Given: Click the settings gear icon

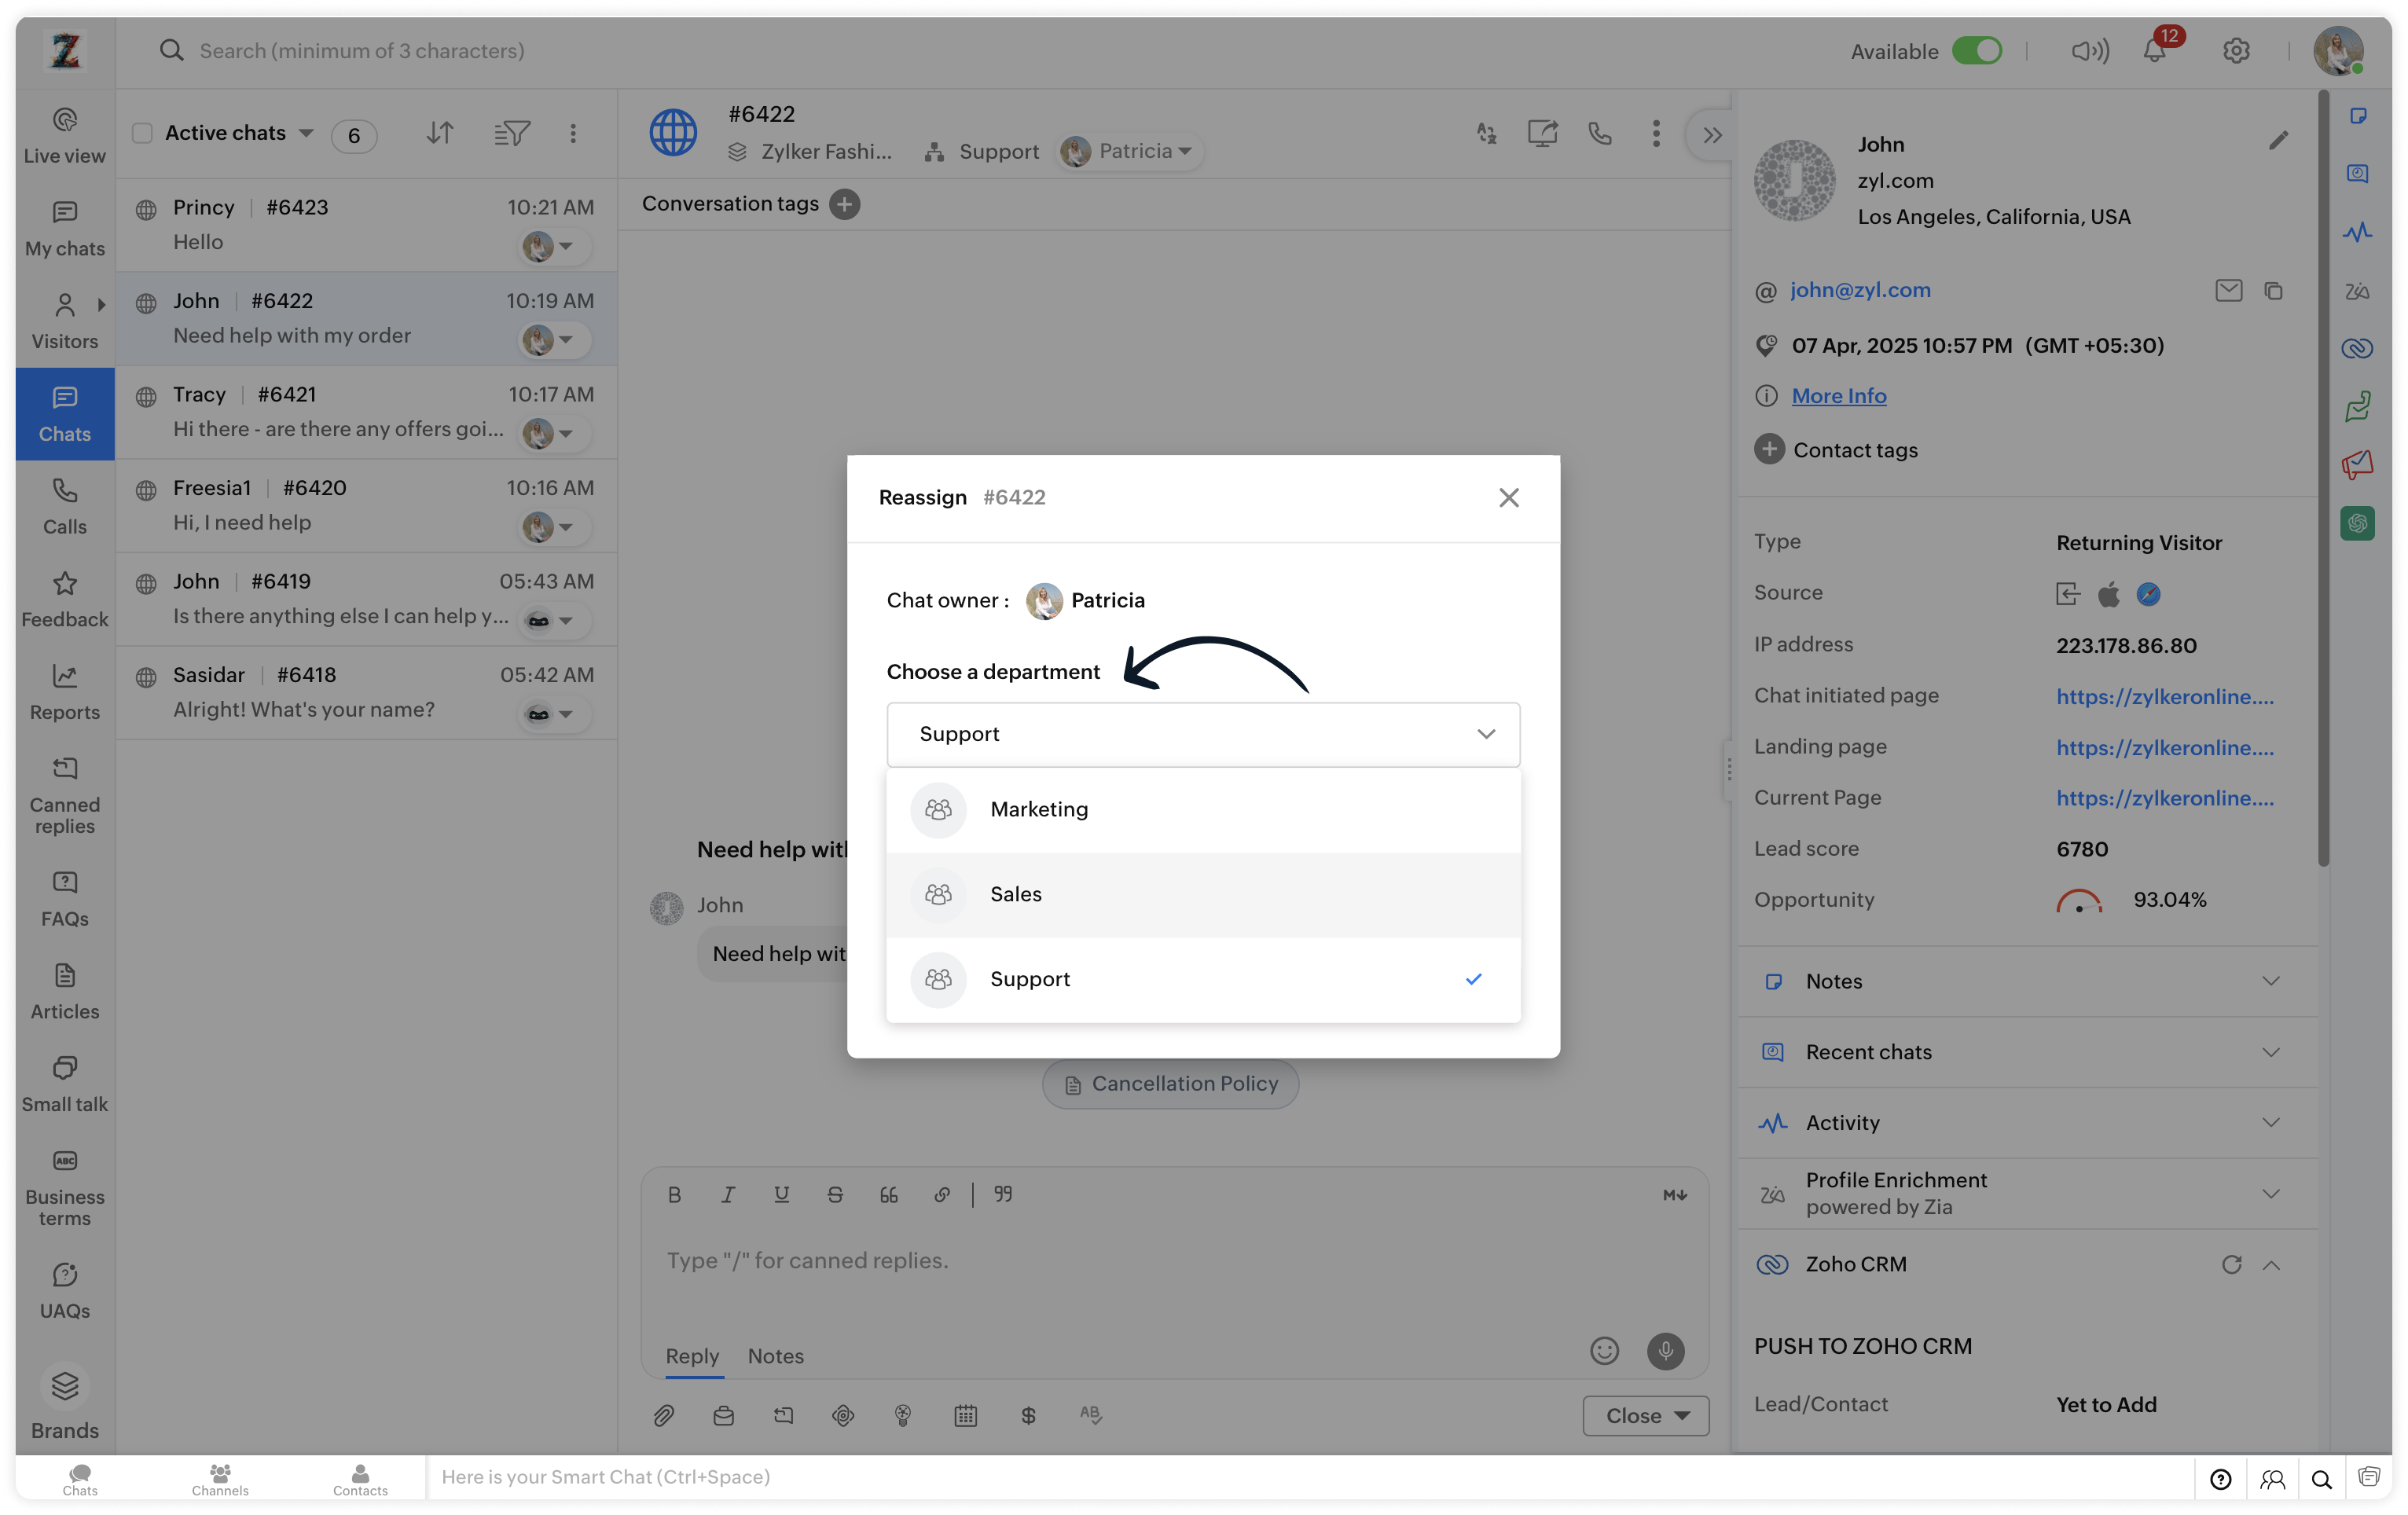Looking at the screenshot, I should coord(2236,51).
